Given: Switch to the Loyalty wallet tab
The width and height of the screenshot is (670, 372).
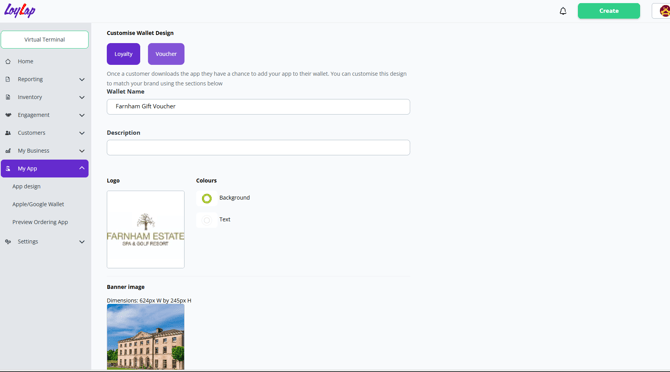Looking at the screenshot, I should tap(123, 54).
